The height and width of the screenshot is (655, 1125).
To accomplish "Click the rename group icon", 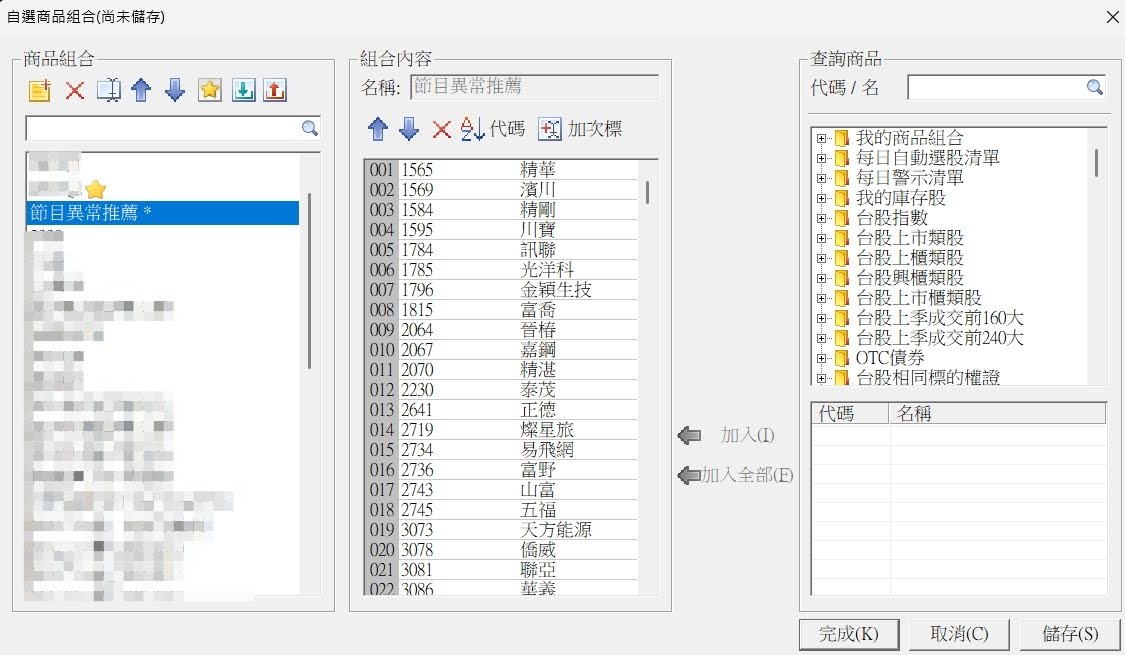I will 108,90.
